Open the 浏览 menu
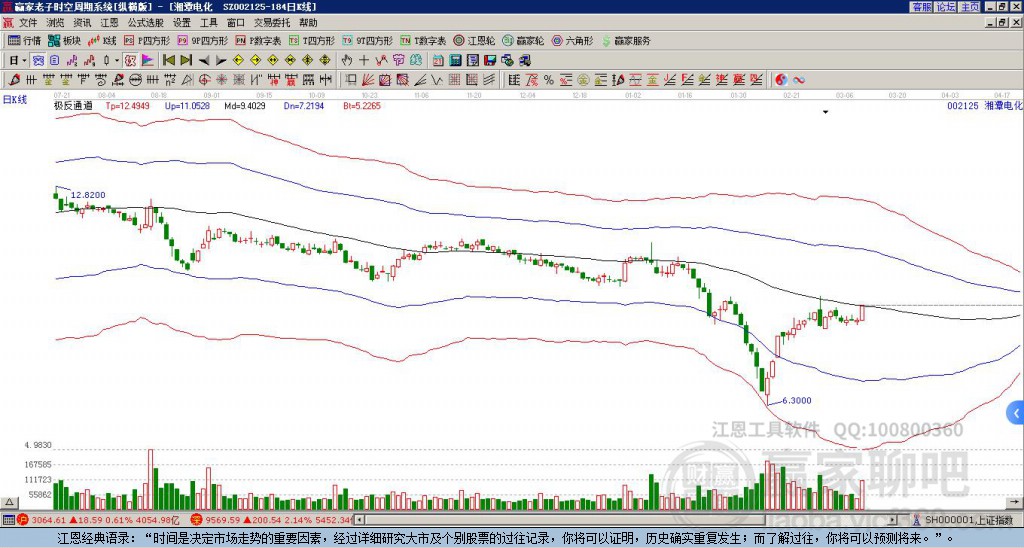 point(56,23)
